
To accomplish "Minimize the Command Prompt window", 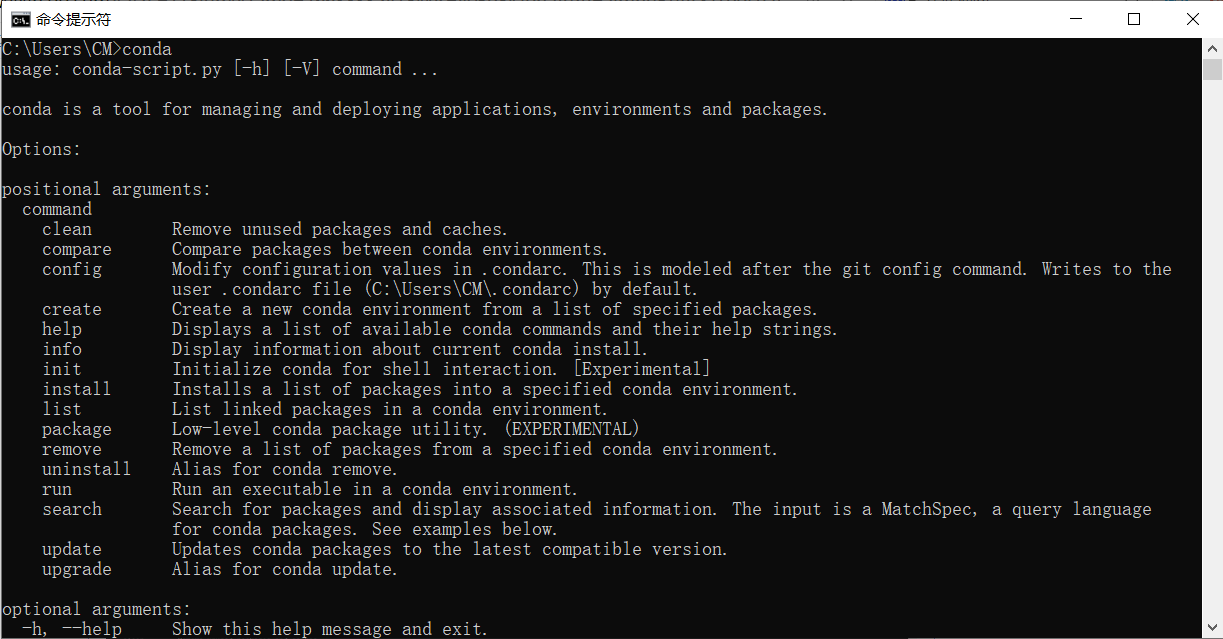I will point(1076,19).
